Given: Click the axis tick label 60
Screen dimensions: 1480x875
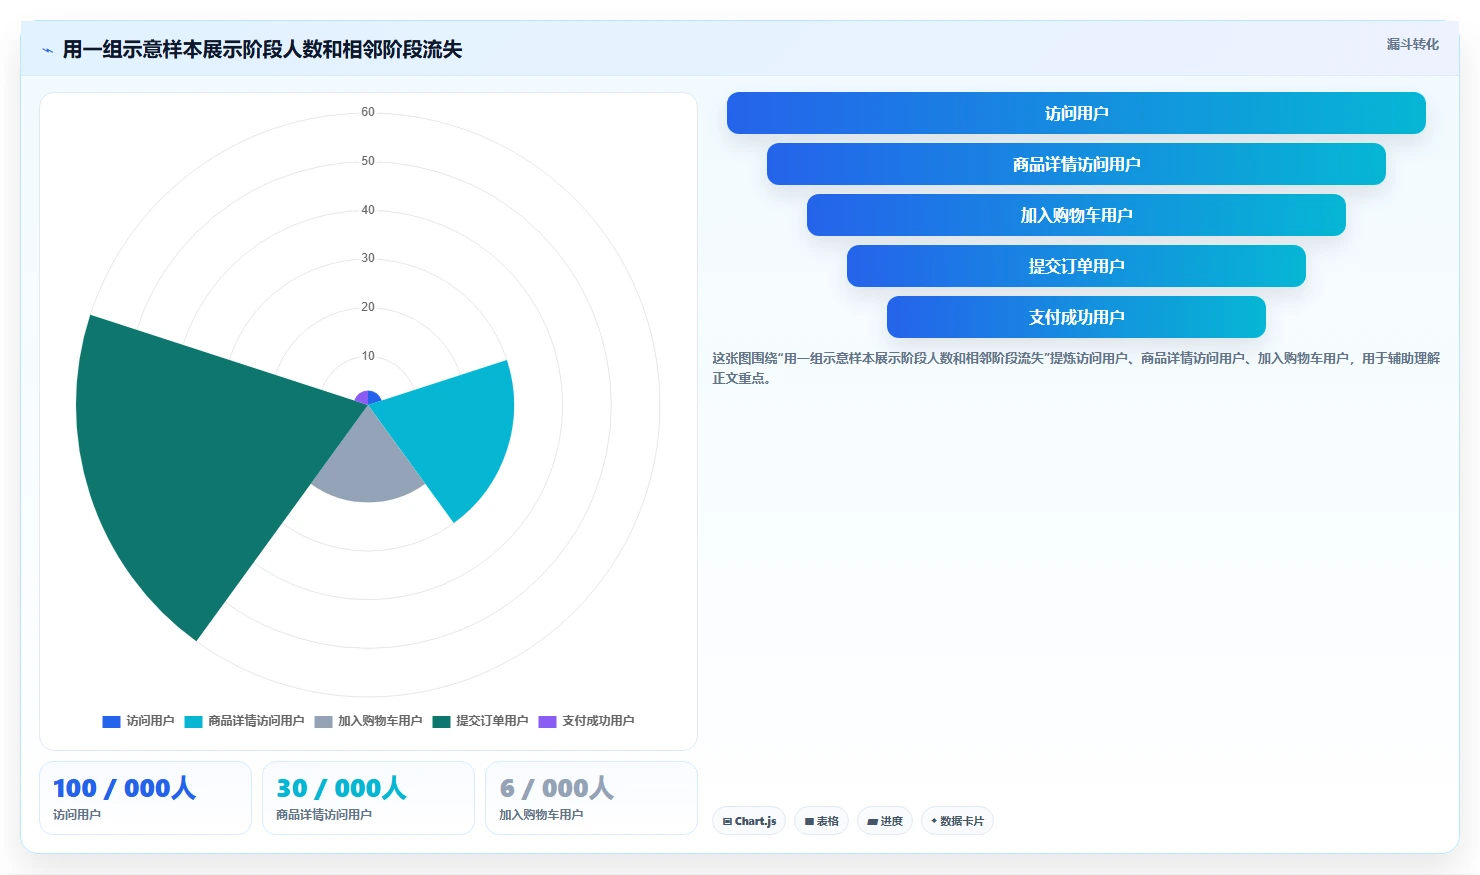Looking at the screenshot, I should (368, 112).
